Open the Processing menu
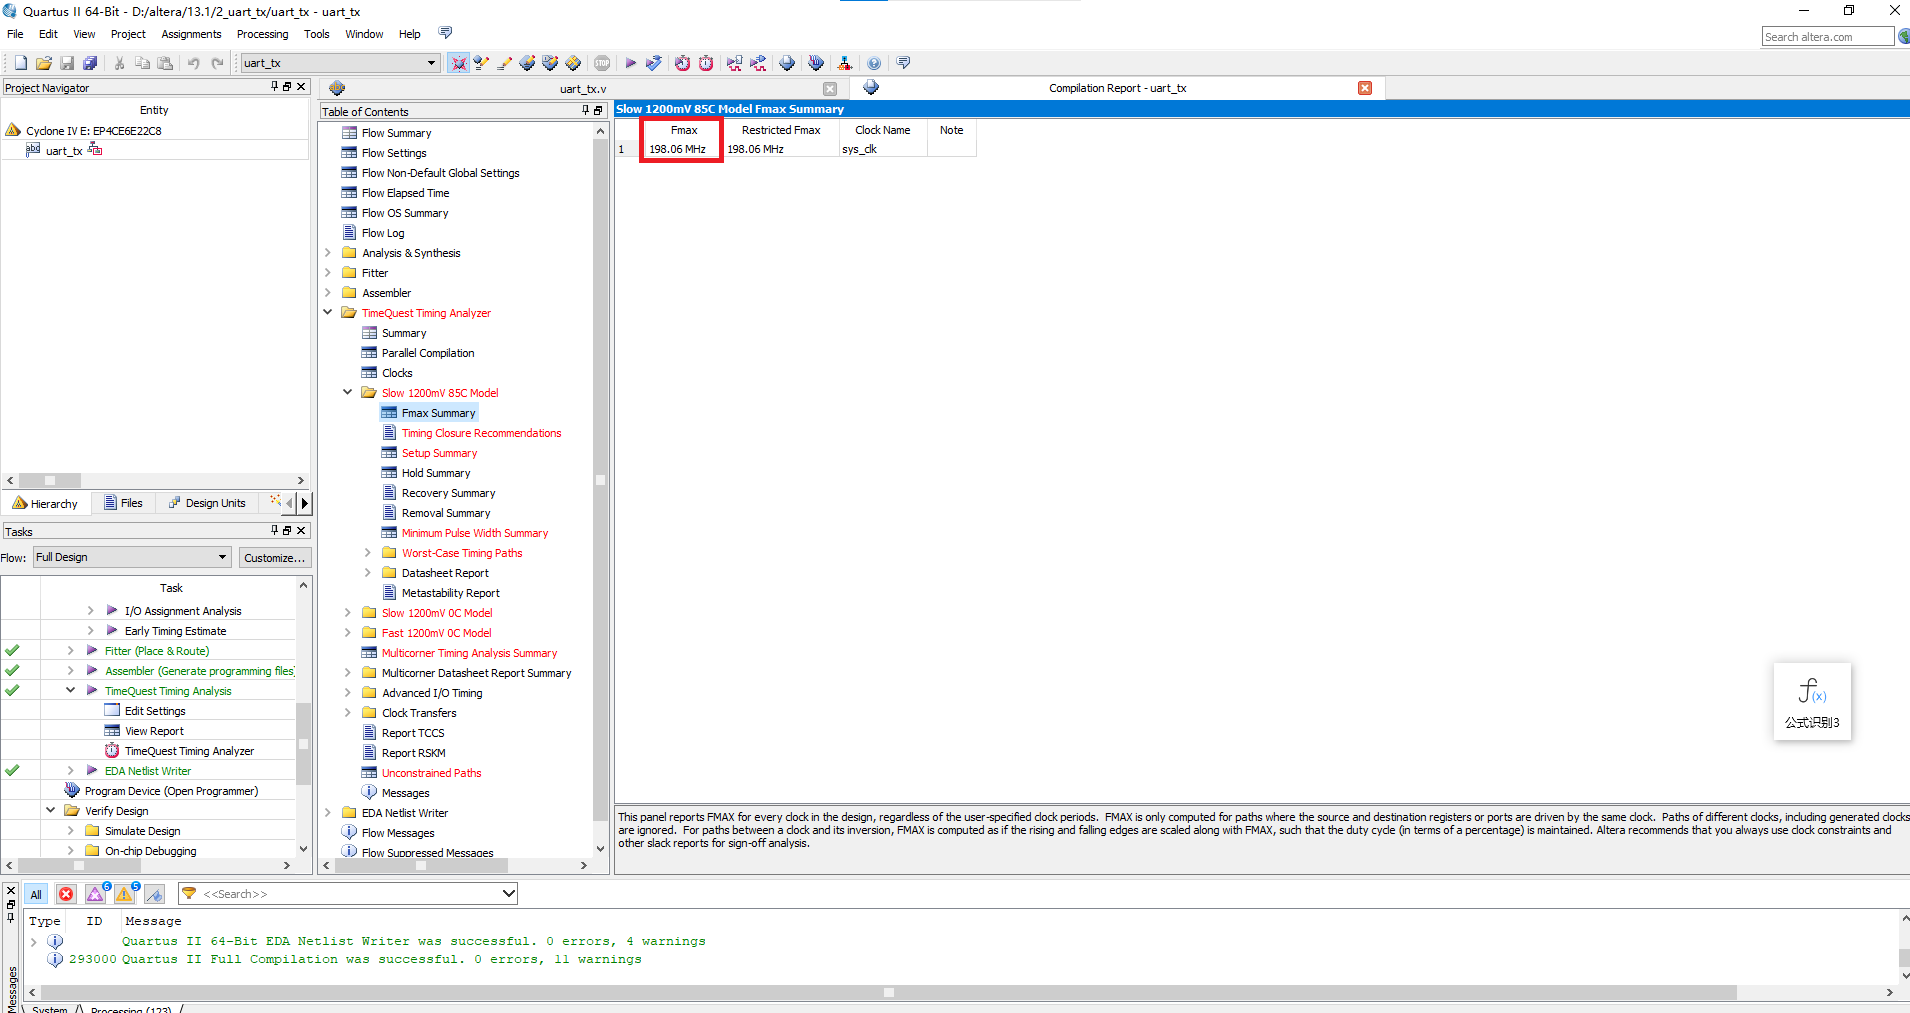Viewport: 1910px width, 1013px height. click(262, 34)
